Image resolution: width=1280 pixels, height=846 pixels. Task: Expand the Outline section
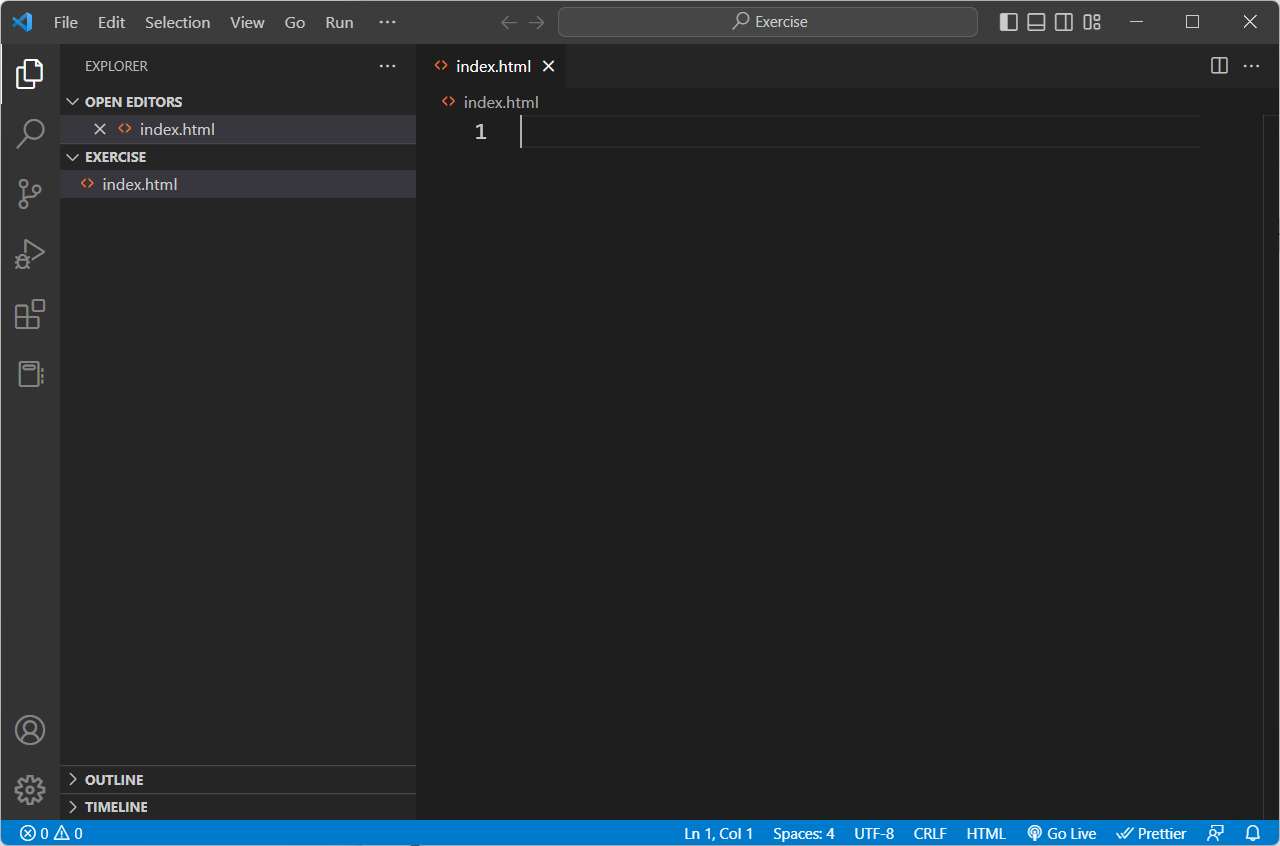(x=72, y=779)
